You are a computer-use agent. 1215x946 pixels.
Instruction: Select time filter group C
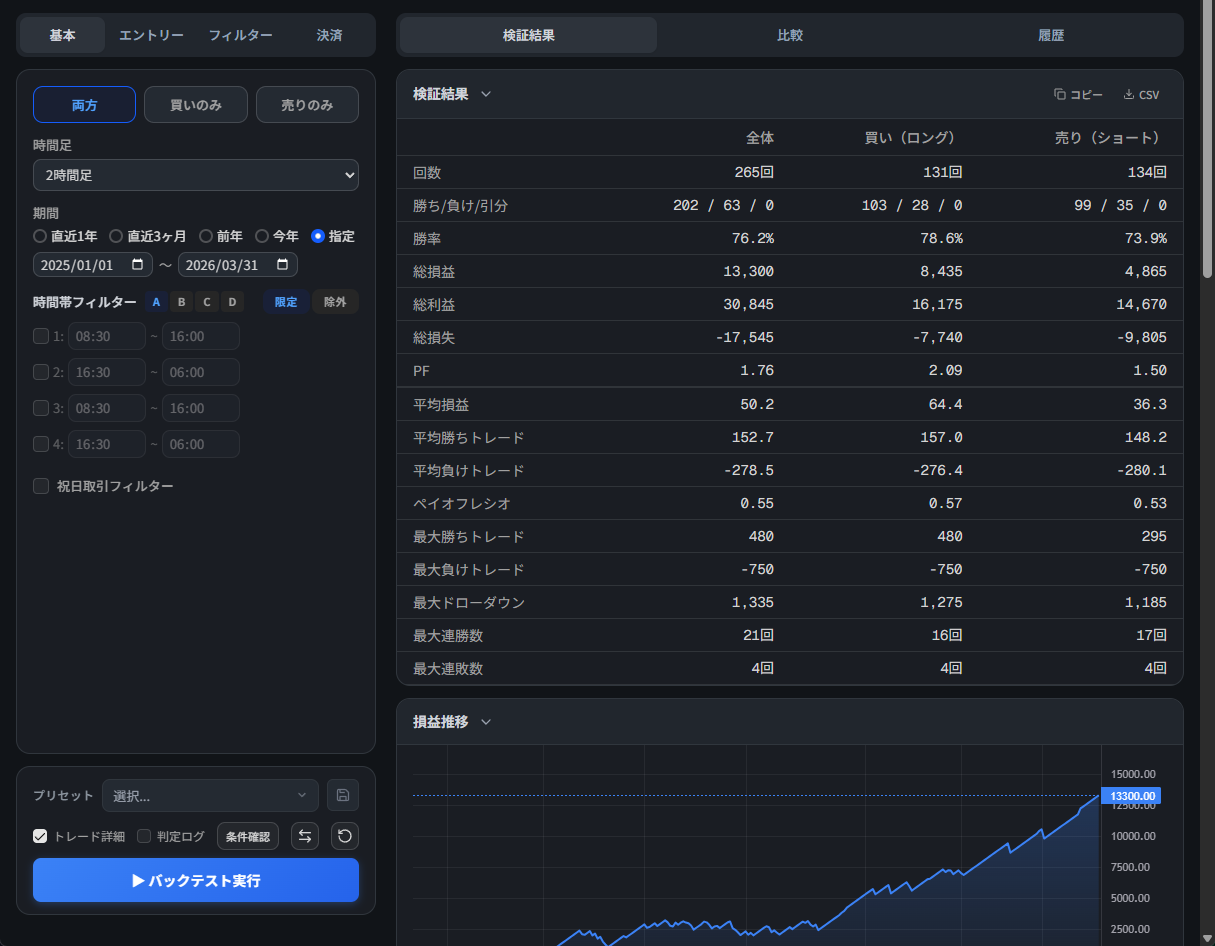[207, 302]
